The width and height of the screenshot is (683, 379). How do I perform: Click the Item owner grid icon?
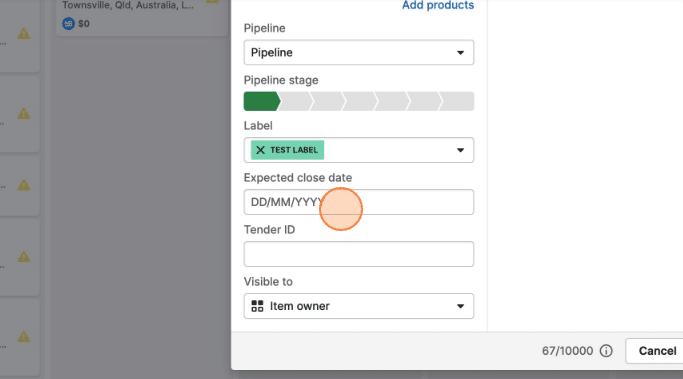tap(257, 306)
